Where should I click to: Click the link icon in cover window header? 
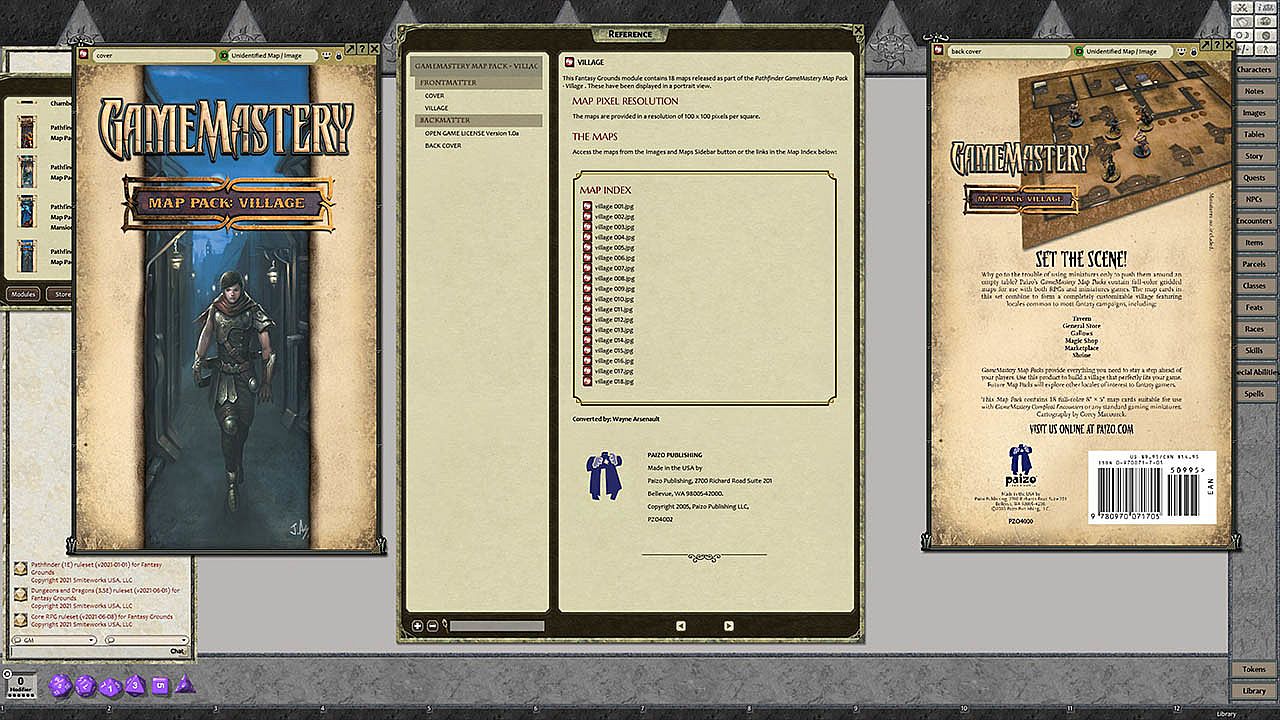tap(85, 56)
